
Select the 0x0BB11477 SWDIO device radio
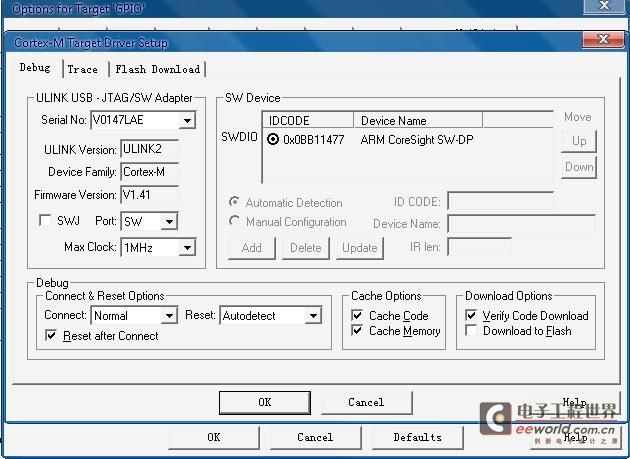(273, 139)
